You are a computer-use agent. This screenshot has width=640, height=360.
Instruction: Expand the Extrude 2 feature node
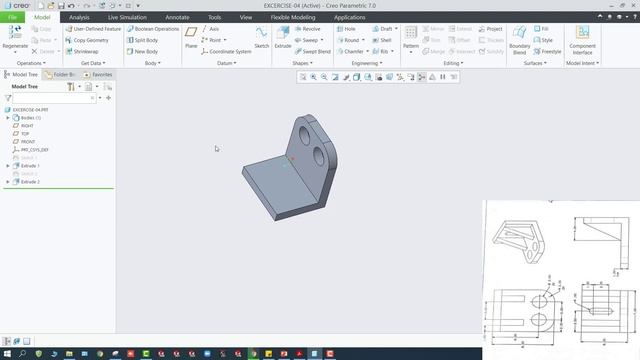click(x=8, y=182)
